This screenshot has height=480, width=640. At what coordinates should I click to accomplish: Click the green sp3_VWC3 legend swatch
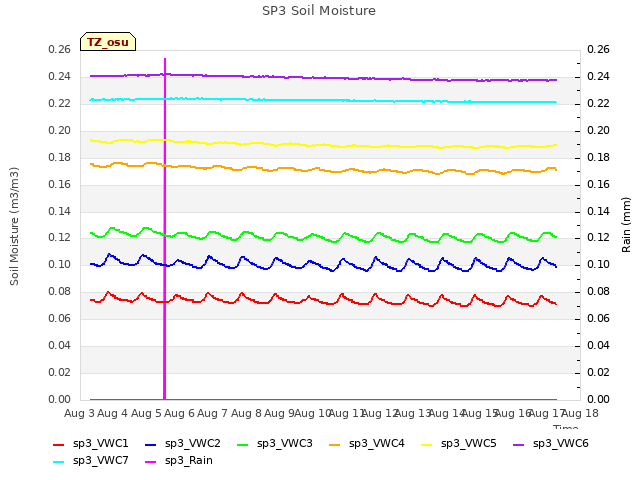[x=243, y=445]
